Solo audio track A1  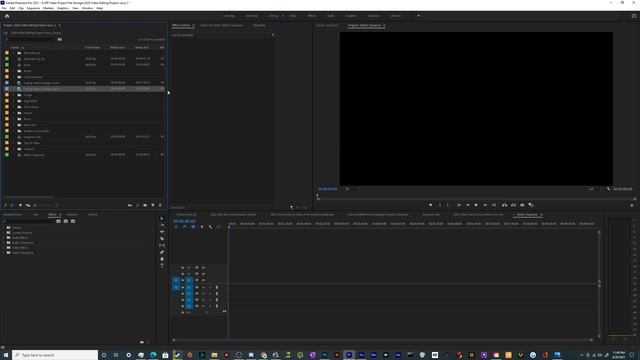(210, 287)
